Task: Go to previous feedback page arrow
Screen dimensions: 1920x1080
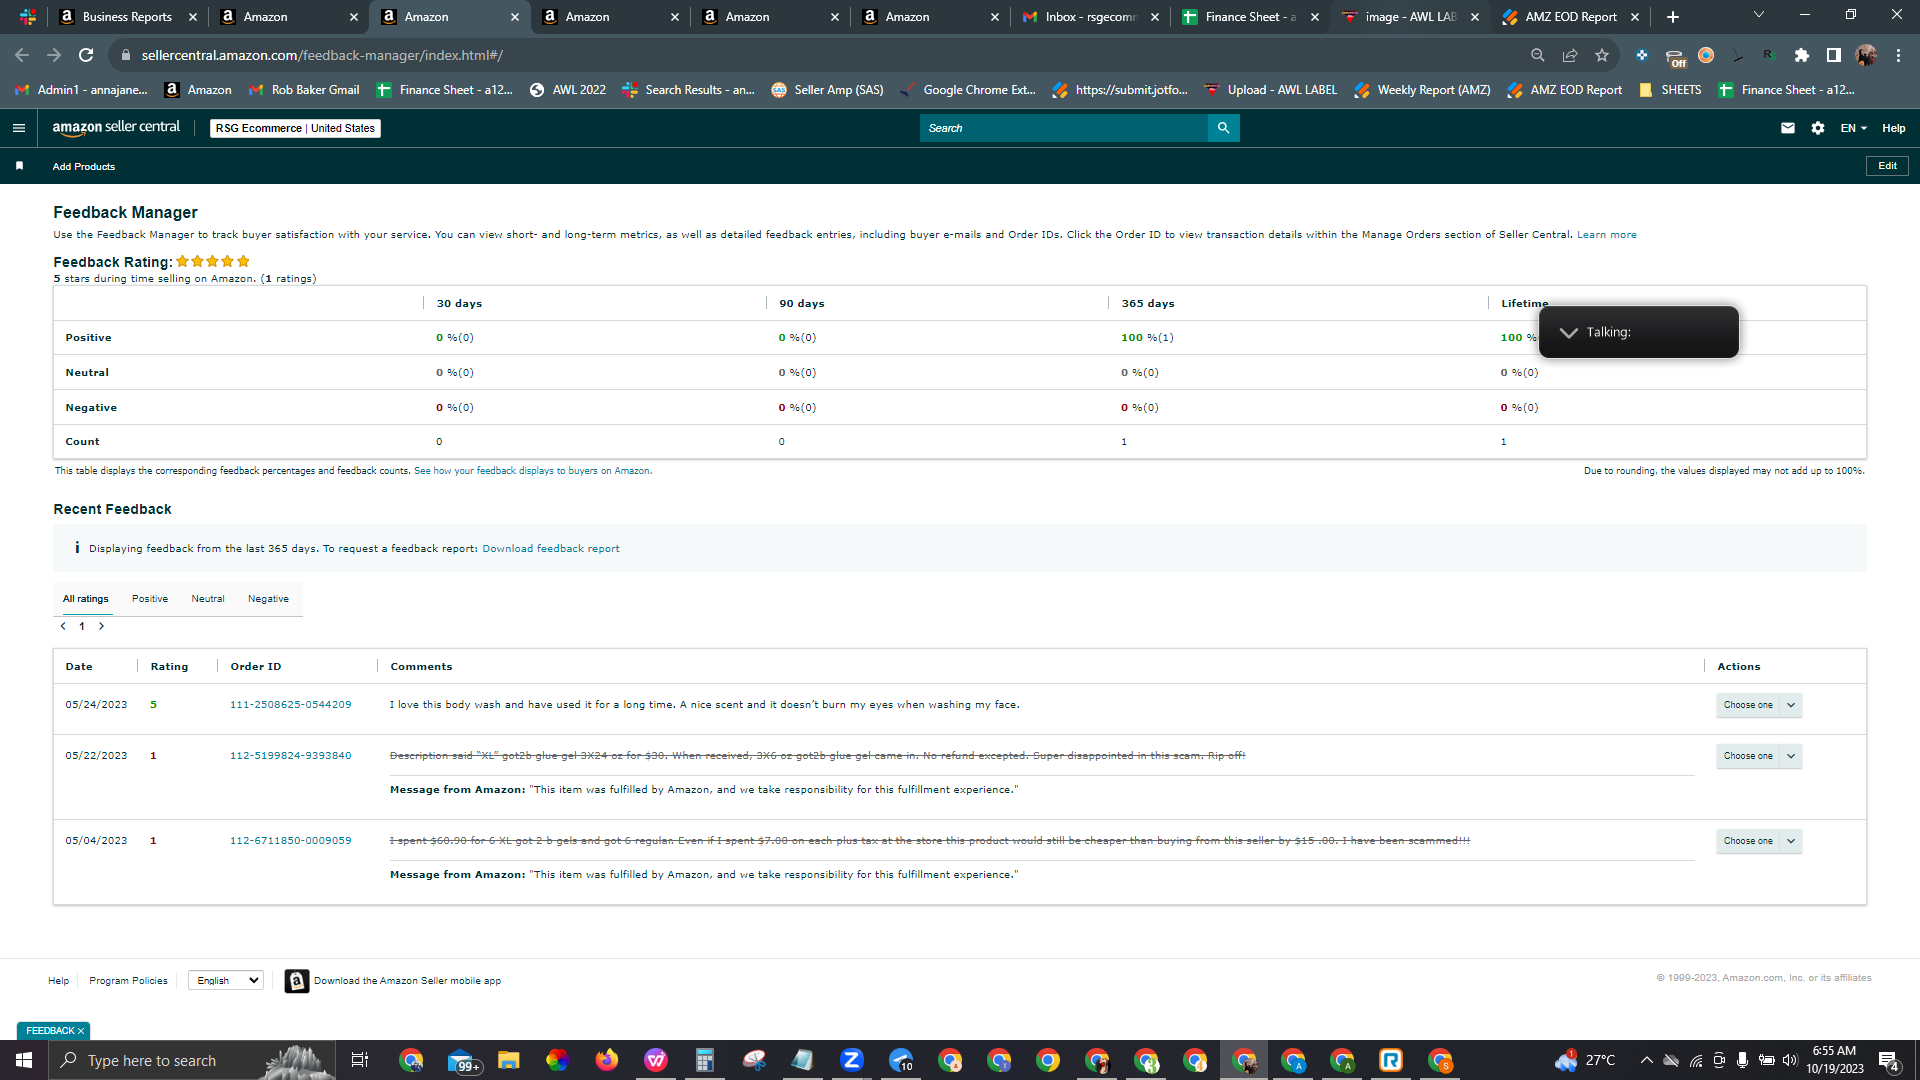Action: point(63,626)
